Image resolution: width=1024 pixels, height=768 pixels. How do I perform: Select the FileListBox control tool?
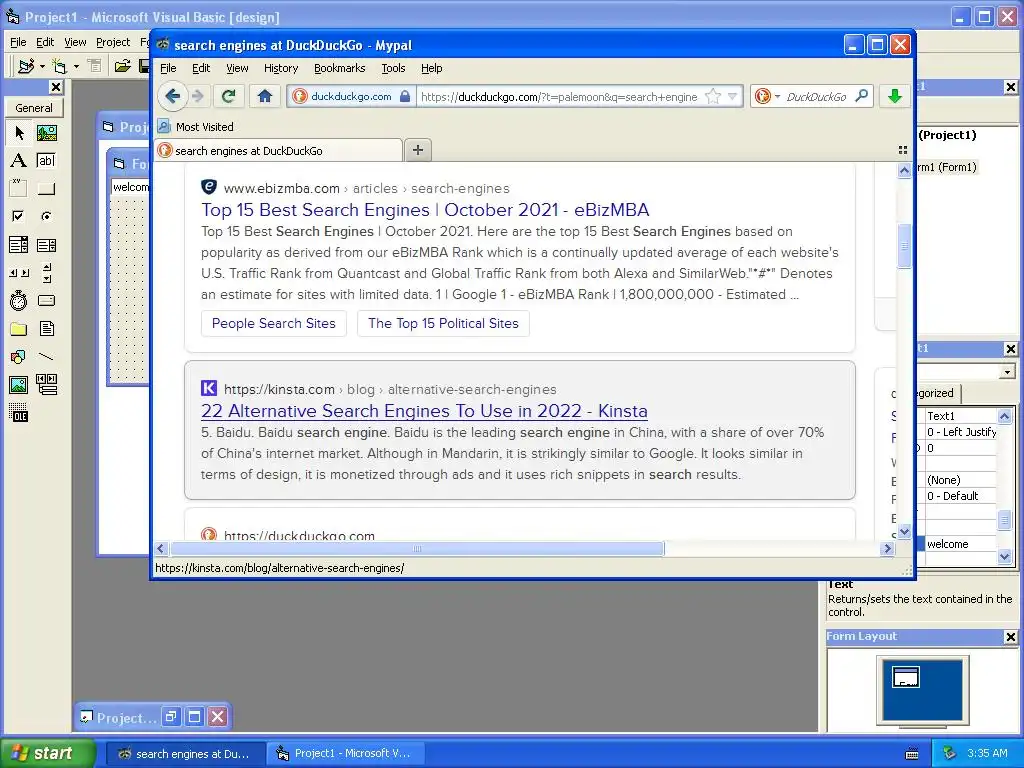point(46,328)
